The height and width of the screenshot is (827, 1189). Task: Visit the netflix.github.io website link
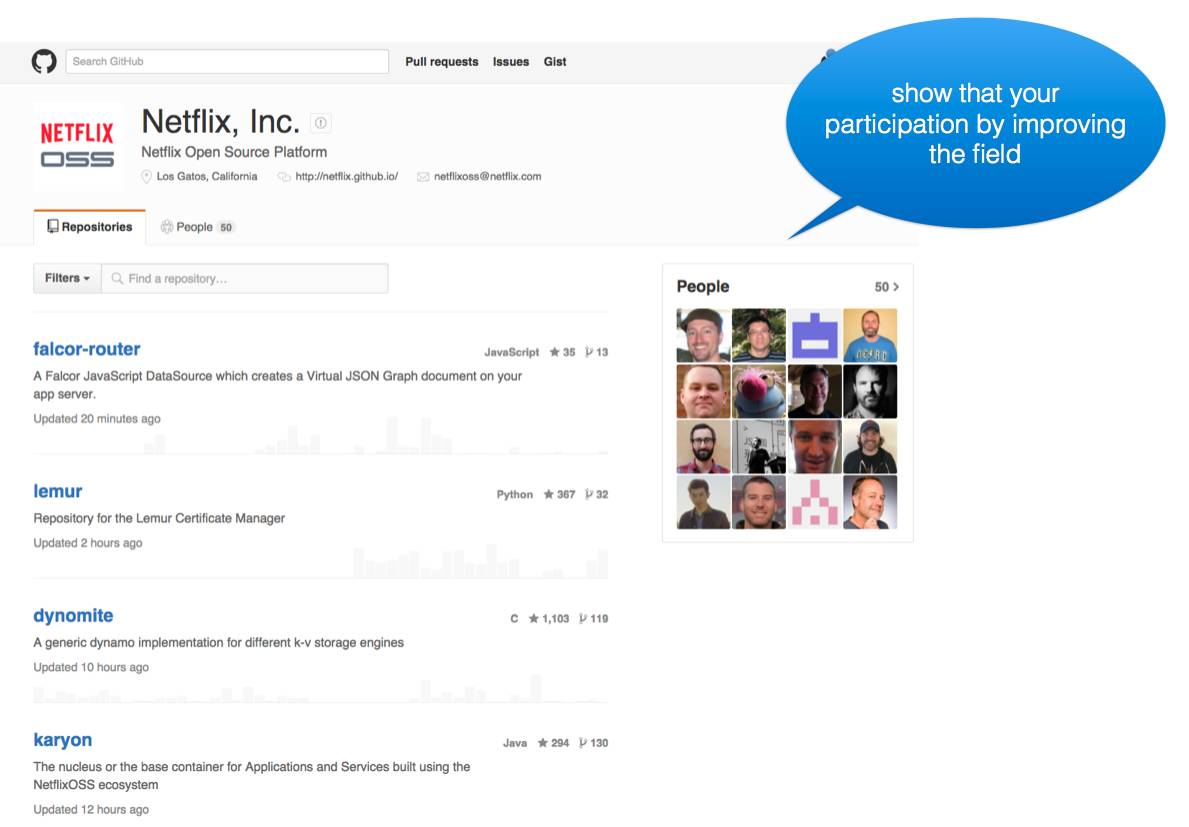(x=346, y=176)
